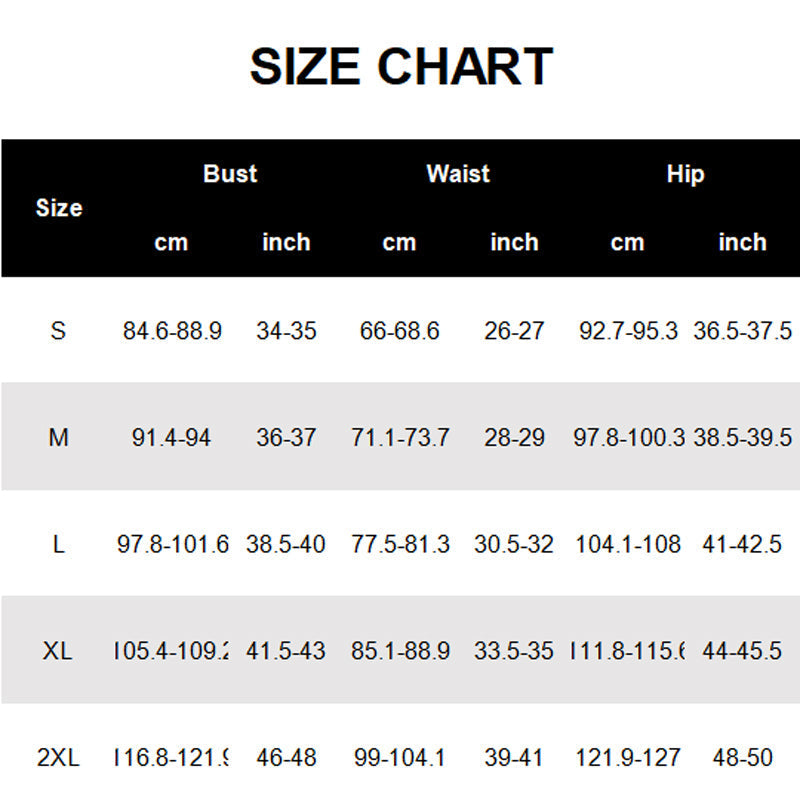Select the Waist column header
The image size is (800, 800).
[x=458, y=174]
